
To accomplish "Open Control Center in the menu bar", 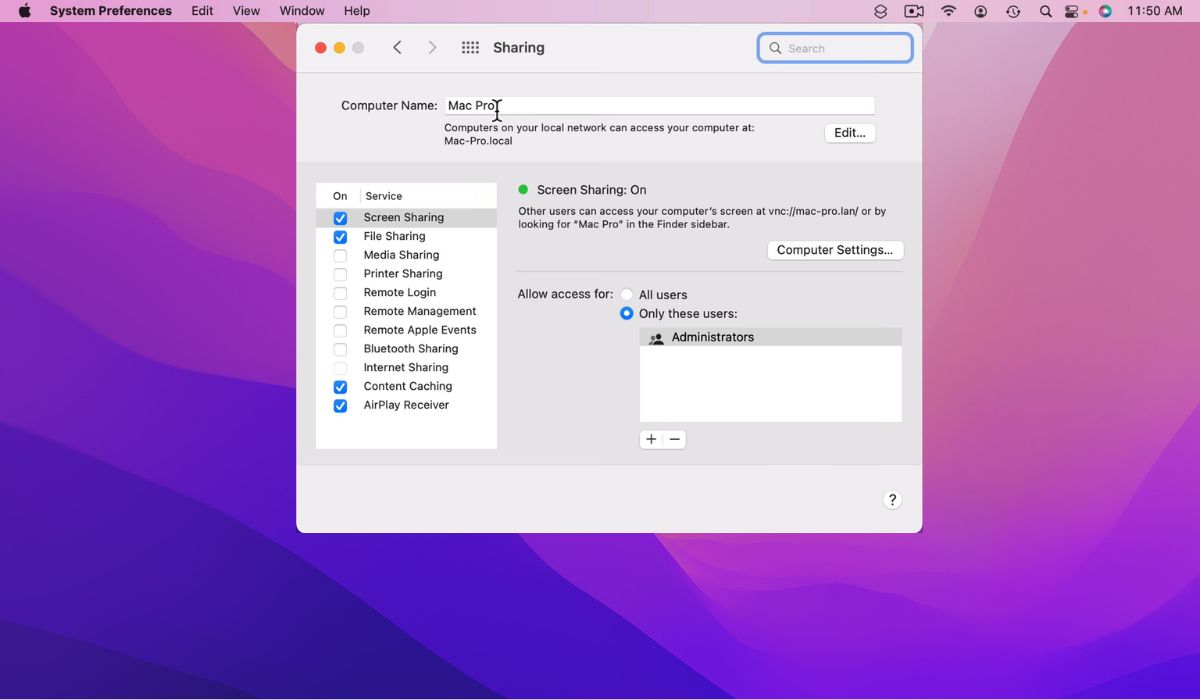I will (x=1074, y=11).
